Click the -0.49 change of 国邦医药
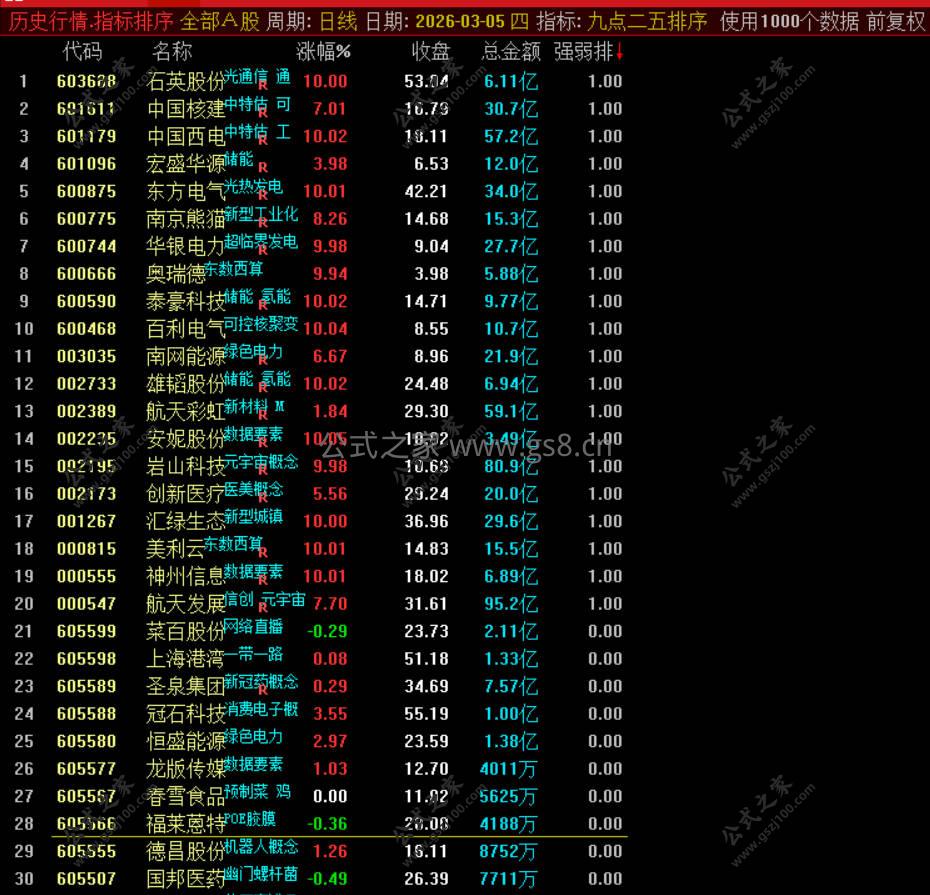The width and height of the screenshot is (930, 895). click(x=327, y=878)
